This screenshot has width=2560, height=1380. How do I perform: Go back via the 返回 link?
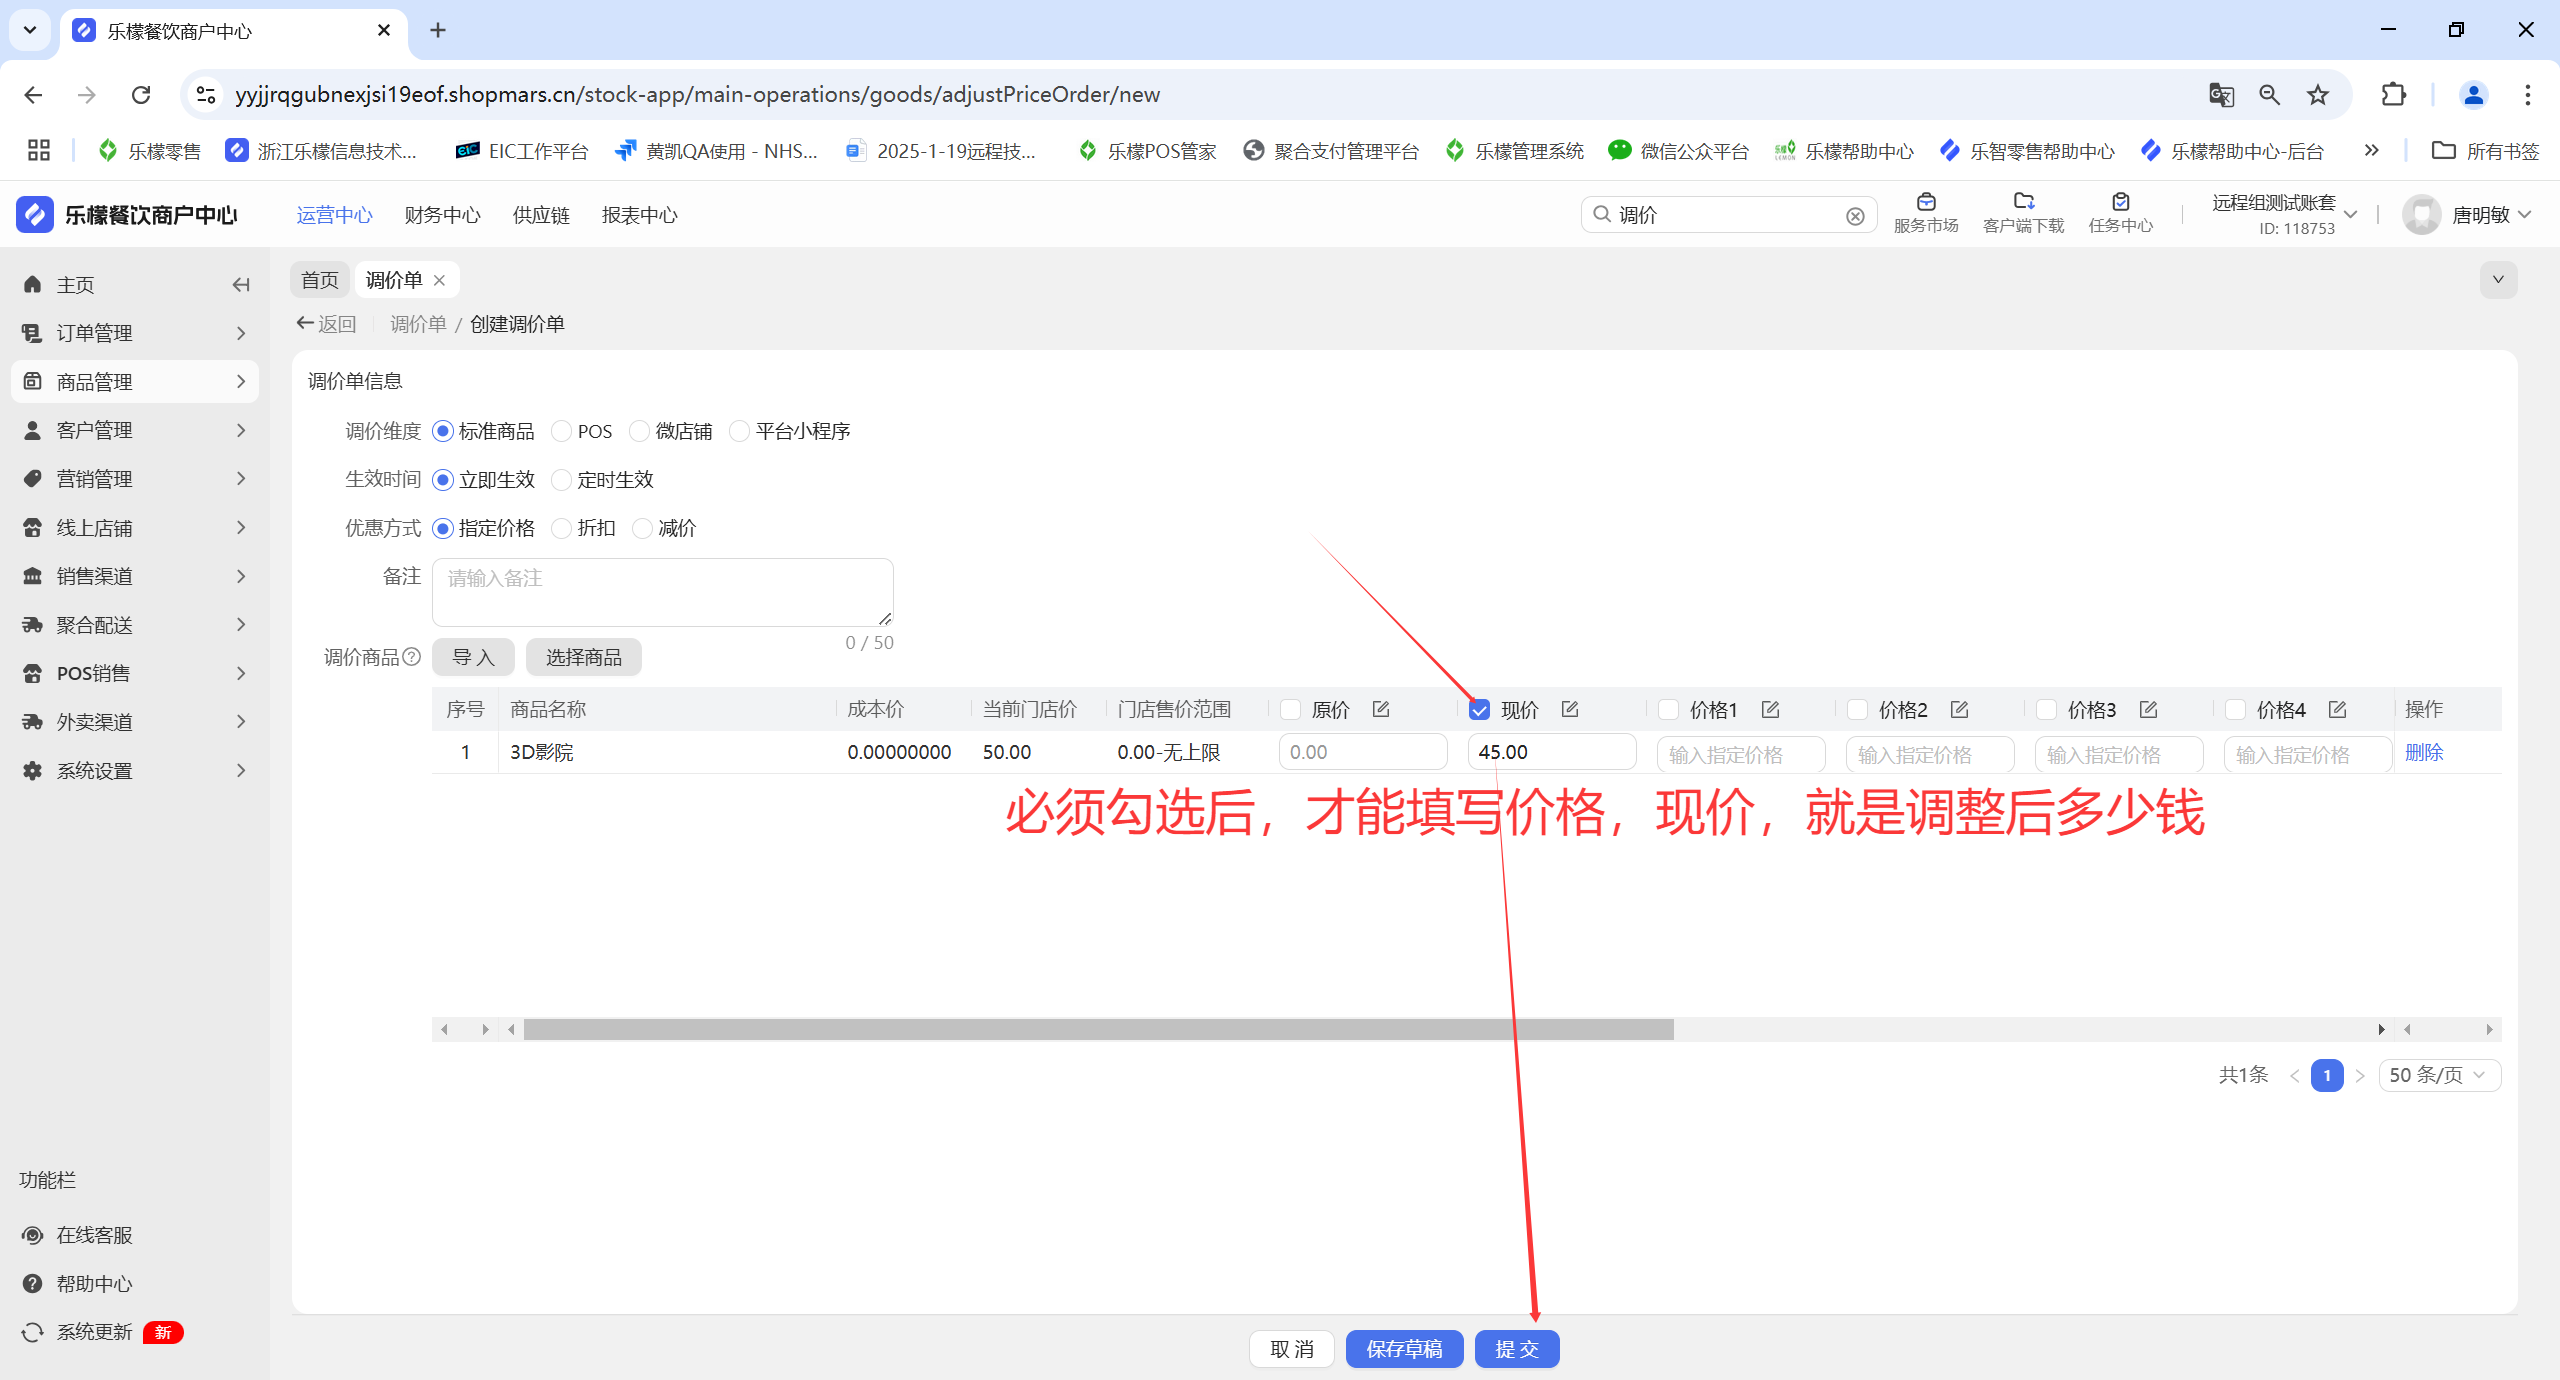click(x=327, y=324)
